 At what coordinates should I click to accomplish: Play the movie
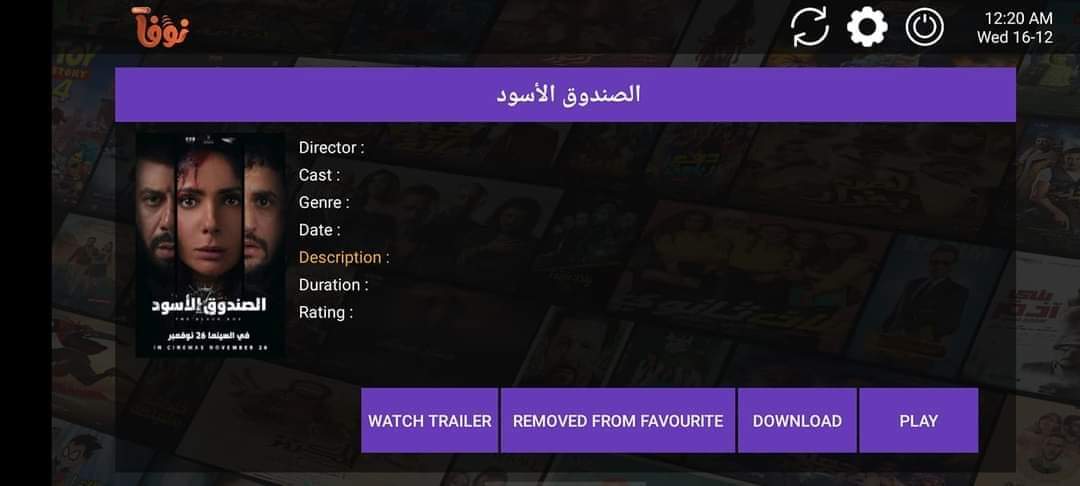point(919,421)
